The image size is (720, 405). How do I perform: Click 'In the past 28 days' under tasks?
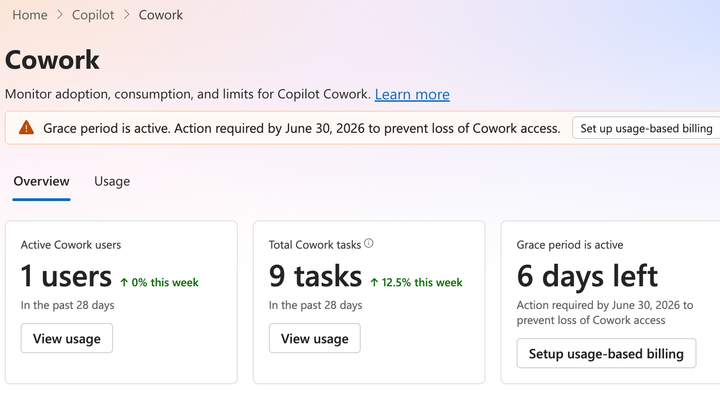[x=315, y=305]
